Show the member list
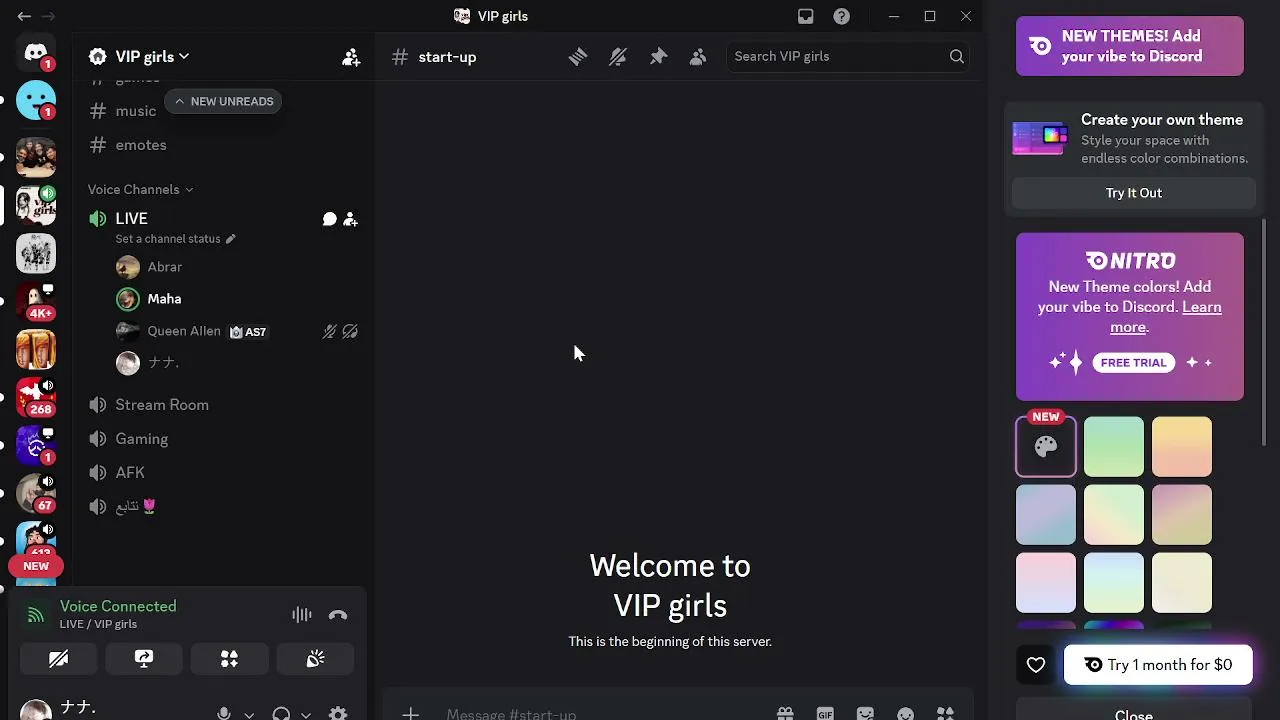This screenshot has height=720, width=1280. [698, 57]
